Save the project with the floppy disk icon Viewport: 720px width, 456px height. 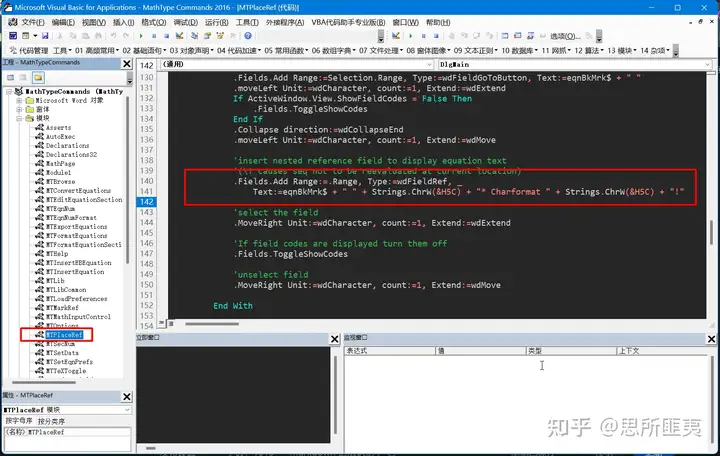(45, 36)
